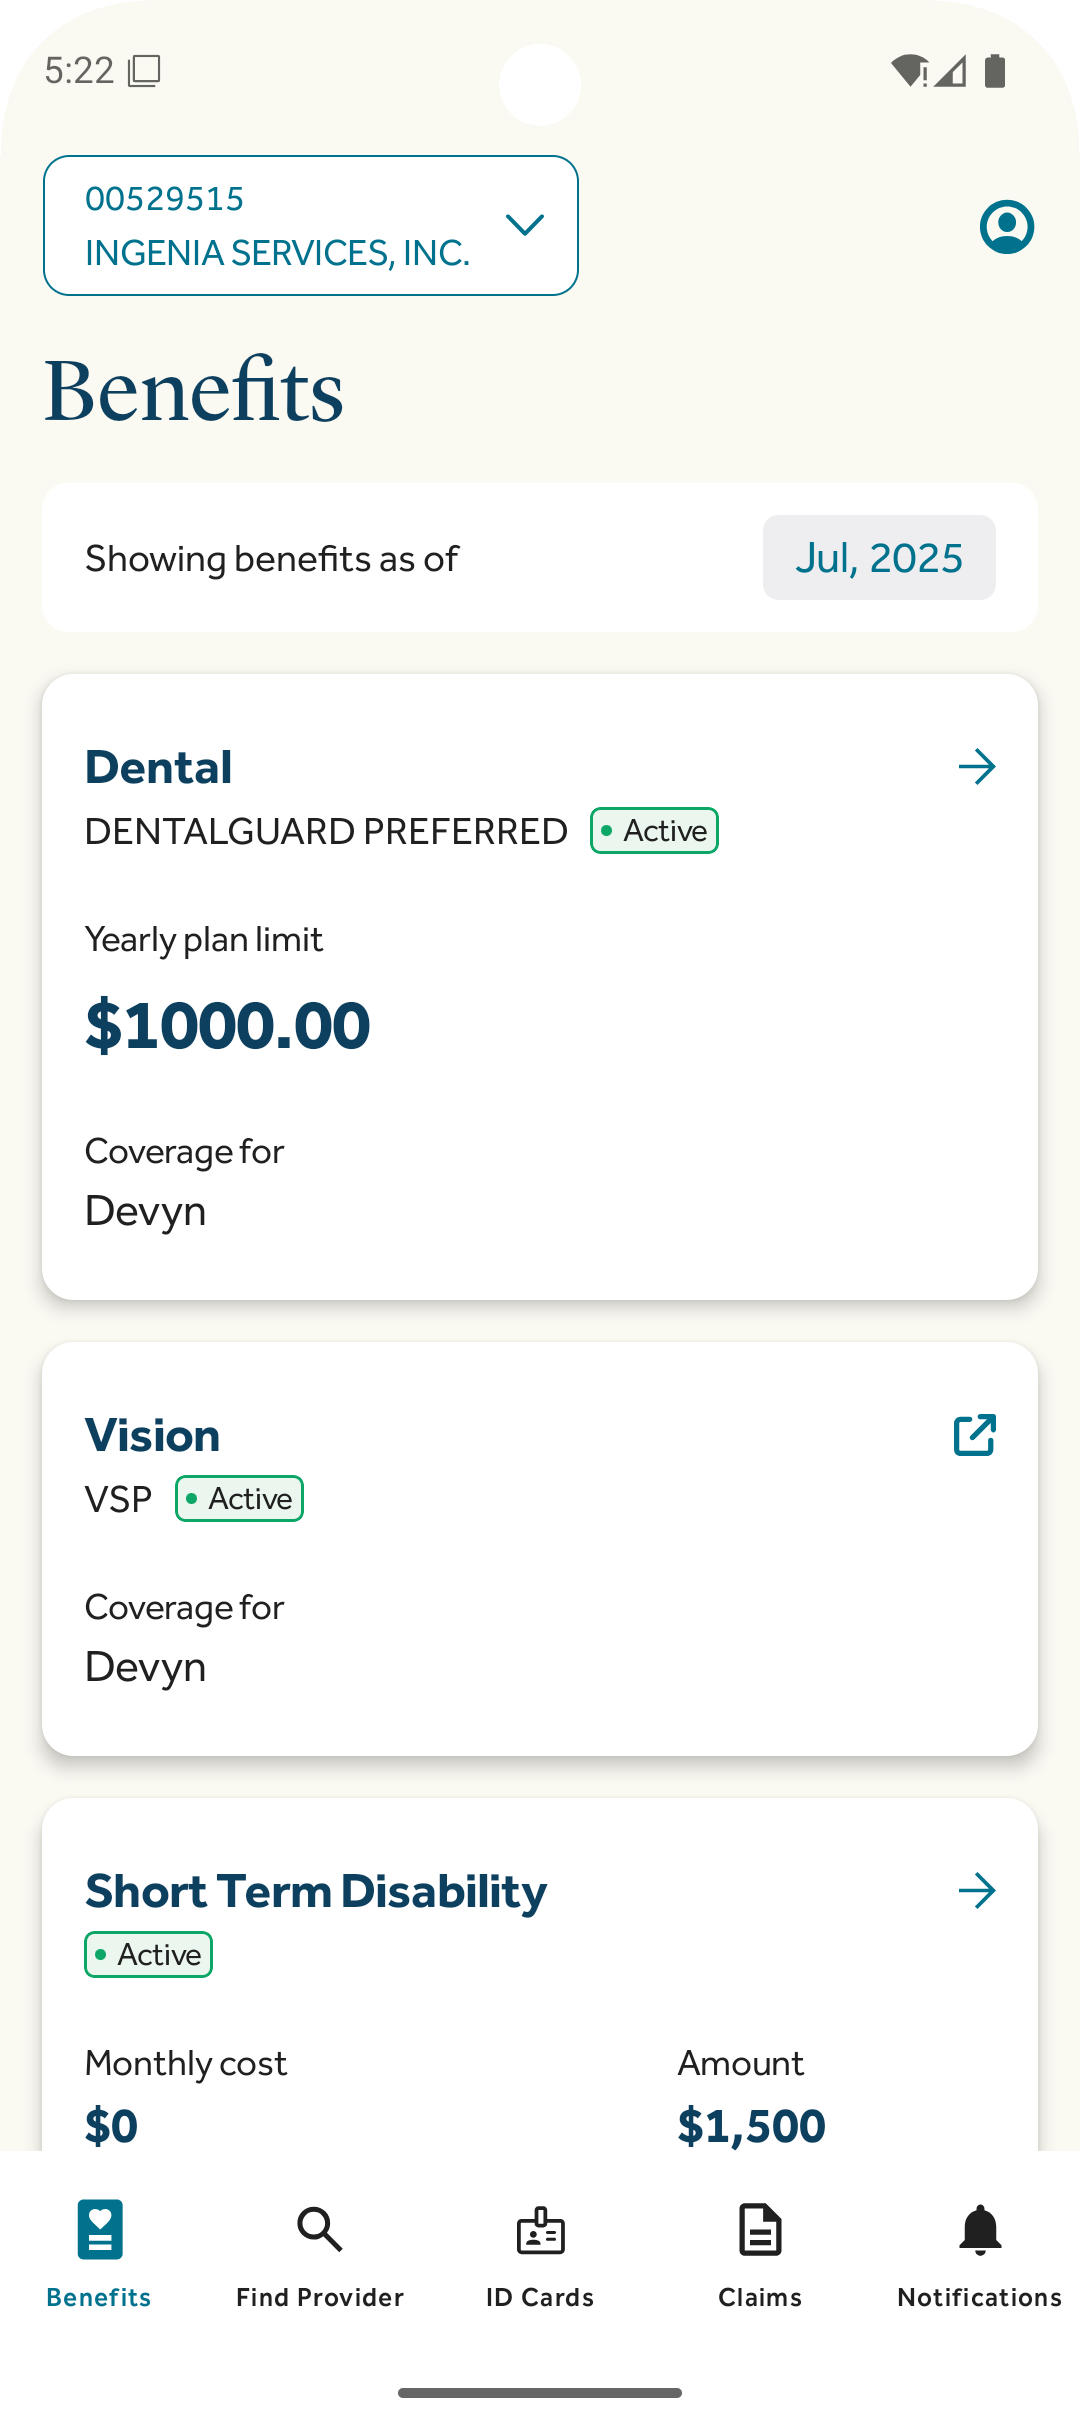Select the Vision card title
Image resolution: width=1080 pixels, height=2424 pixels.
[153, 1436]
